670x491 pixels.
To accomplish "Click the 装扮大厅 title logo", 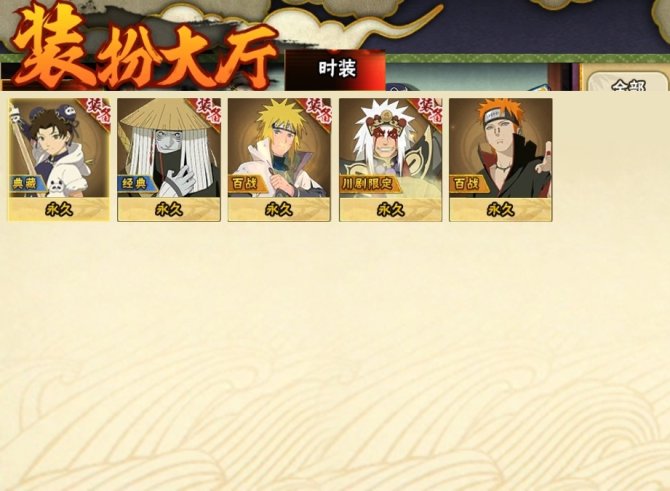I will (x=143, y=49).
